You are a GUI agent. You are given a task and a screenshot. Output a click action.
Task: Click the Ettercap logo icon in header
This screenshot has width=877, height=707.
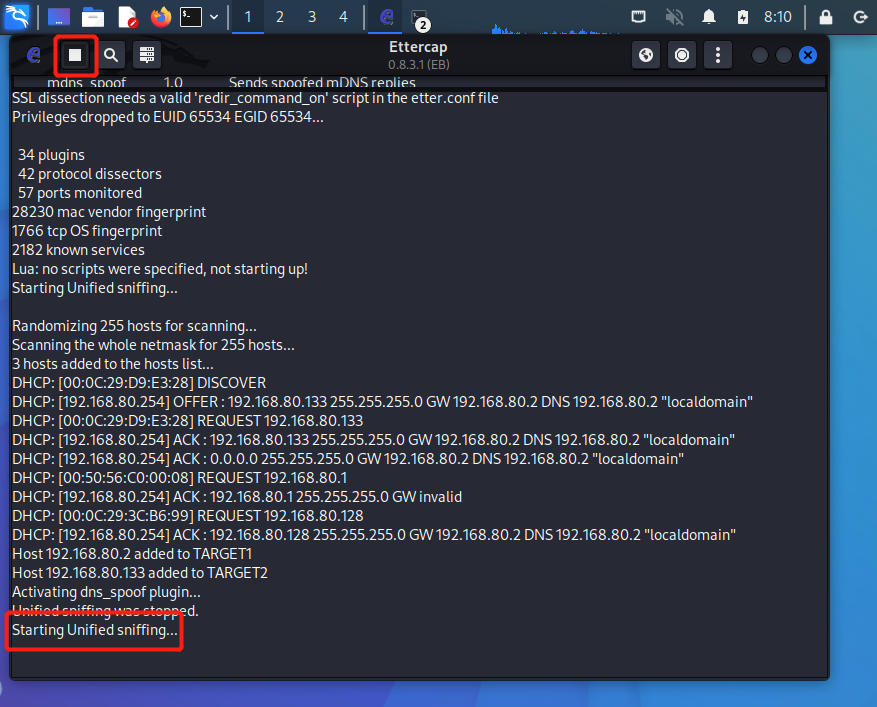click(x=34, y=55)
